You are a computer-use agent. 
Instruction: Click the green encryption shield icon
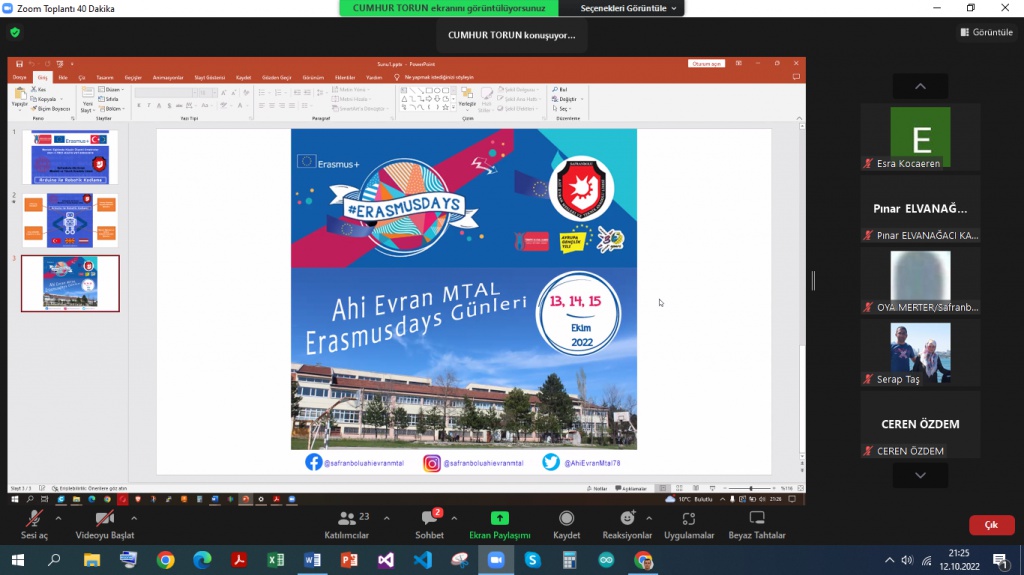pyautogui.click(x=15, y=32)
